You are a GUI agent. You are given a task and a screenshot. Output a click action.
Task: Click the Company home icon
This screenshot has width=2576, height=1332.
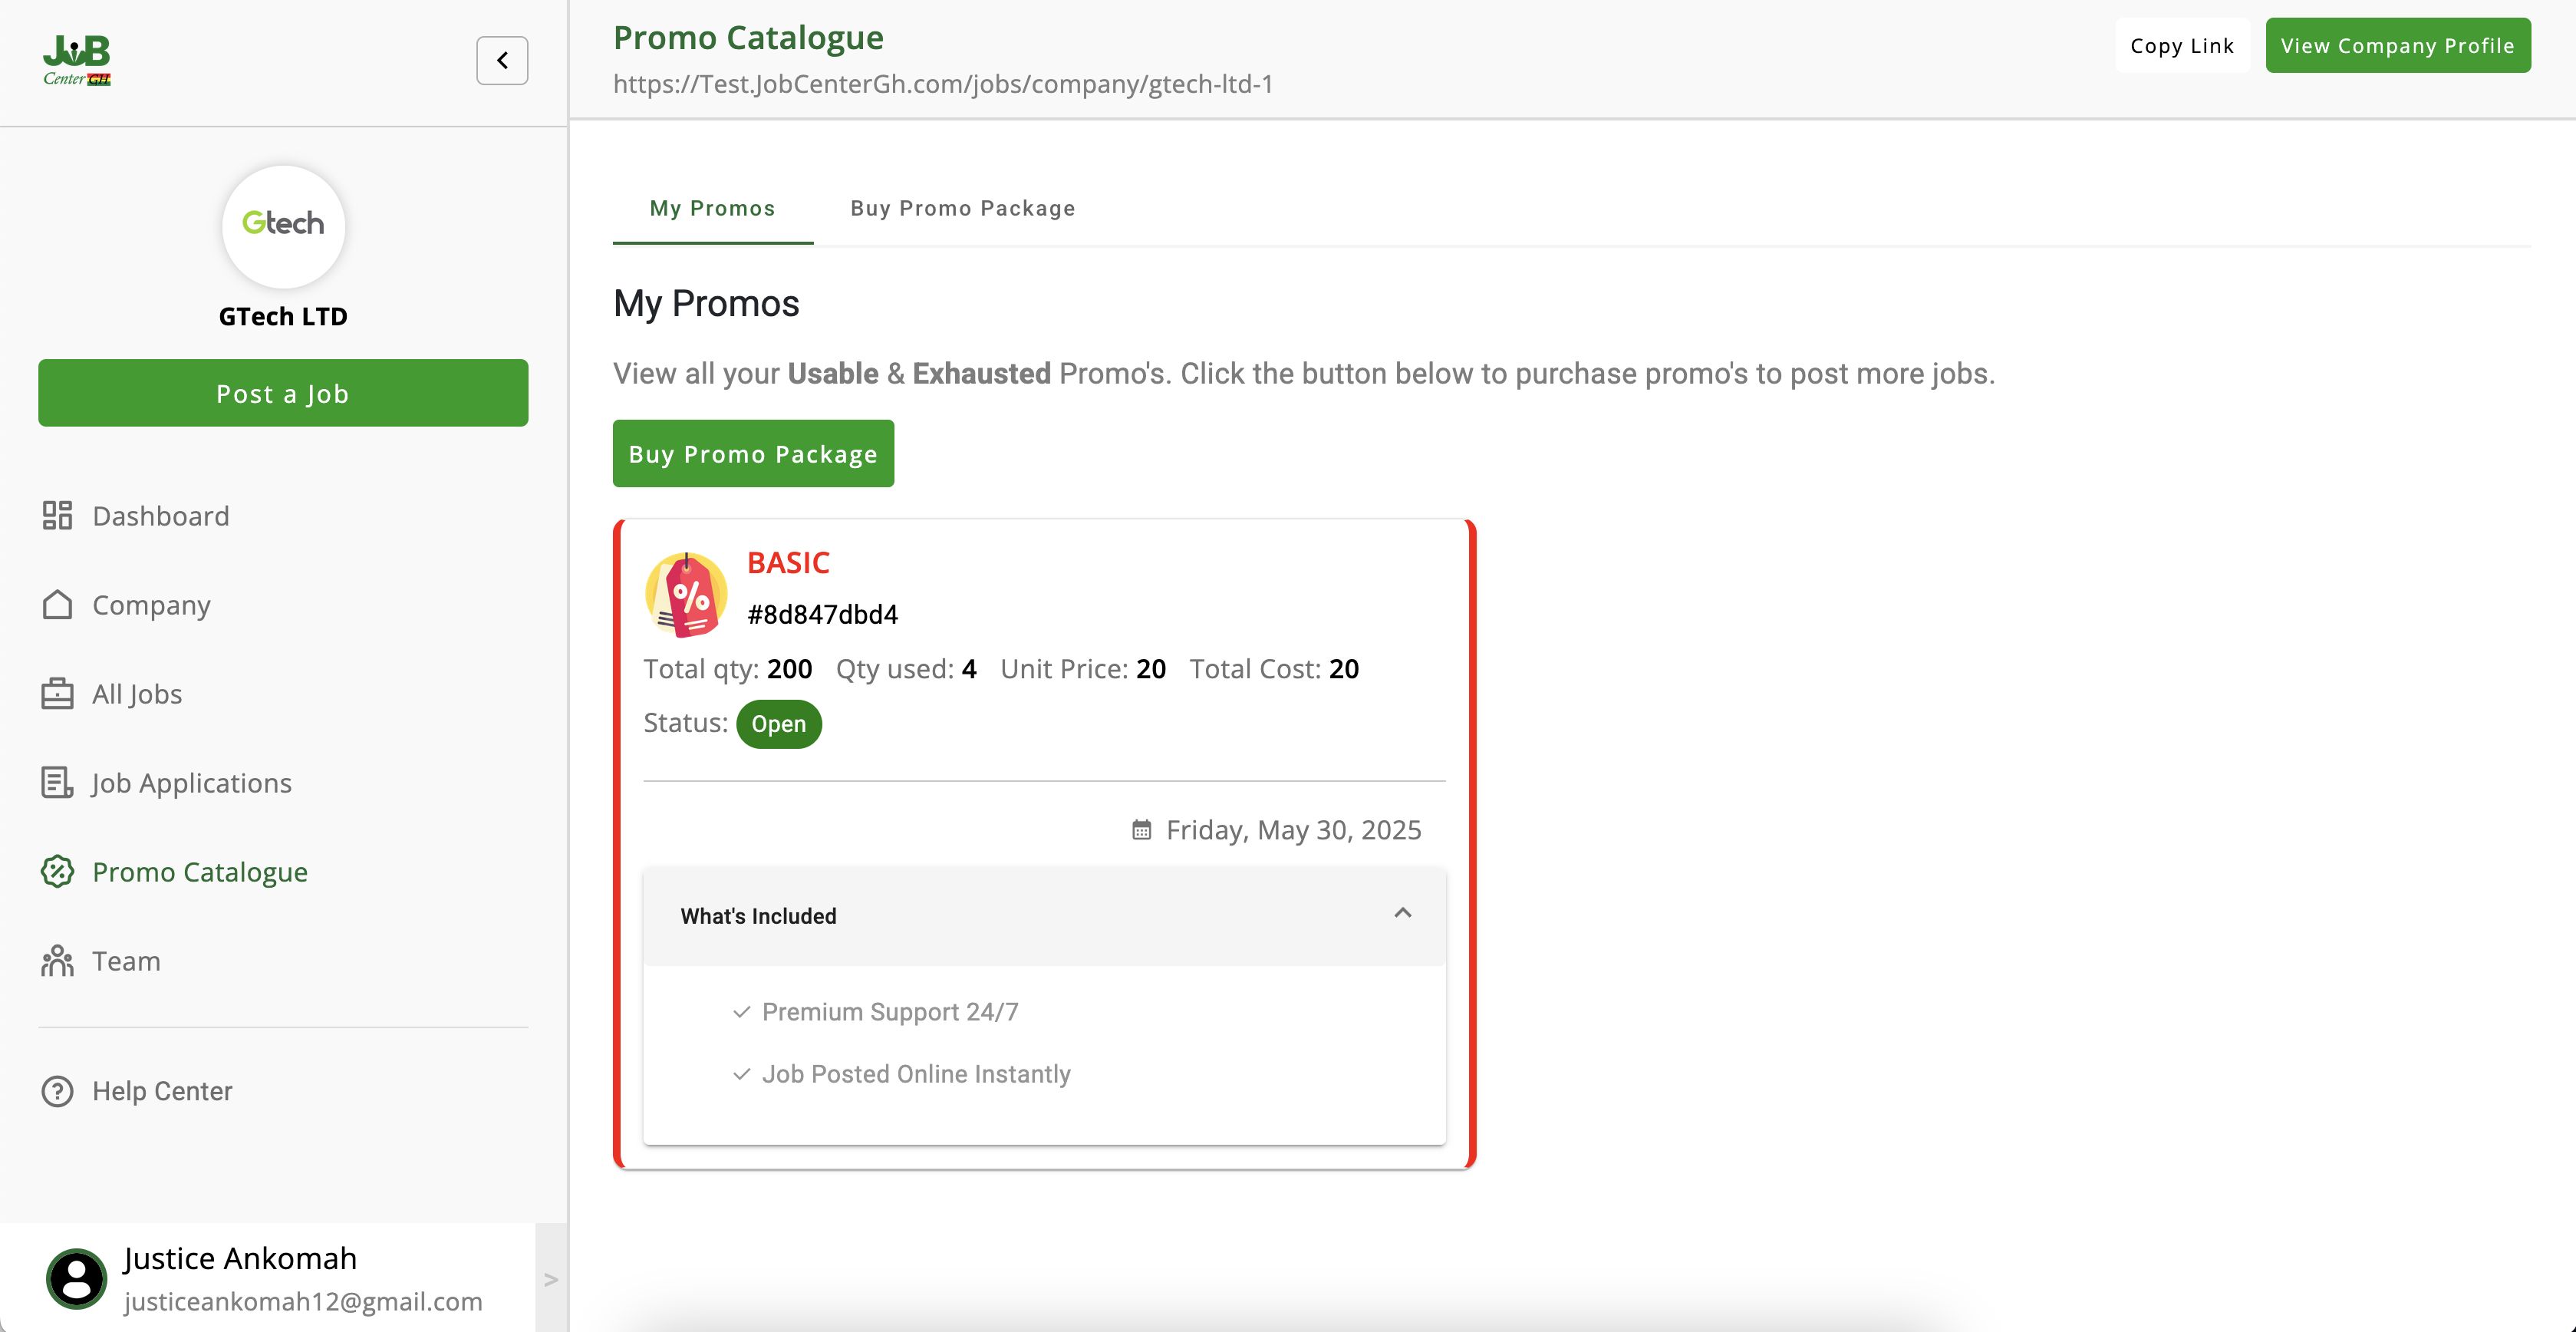(57, 604)
